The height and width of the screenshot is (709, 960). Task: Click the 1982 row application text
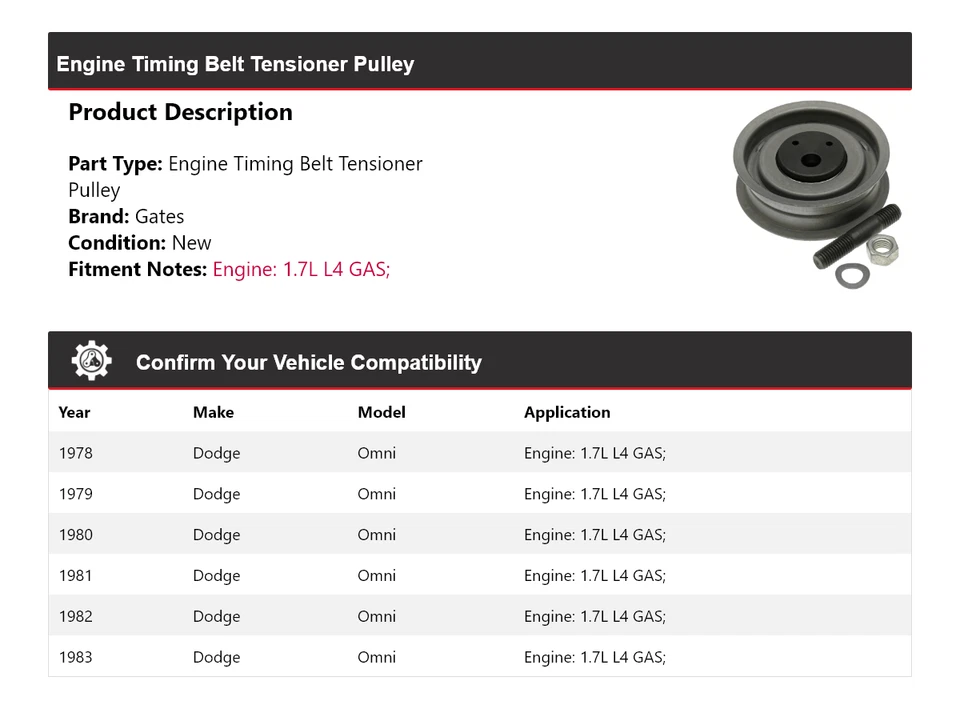click(594, 617)
